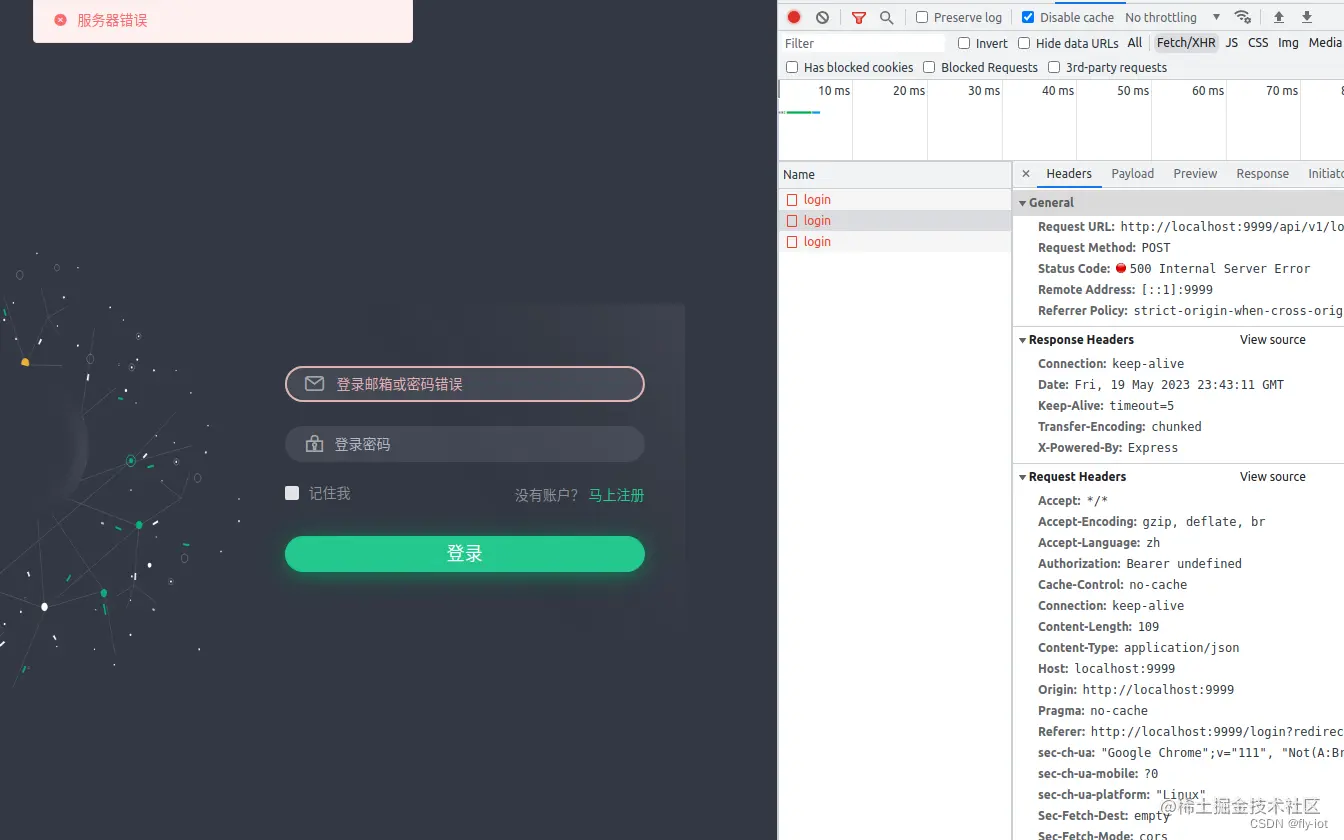Open network conditions wifi icon
Image resolution: width=1344 pixels, height=840 pixels.
click(x=1243, y=17)
